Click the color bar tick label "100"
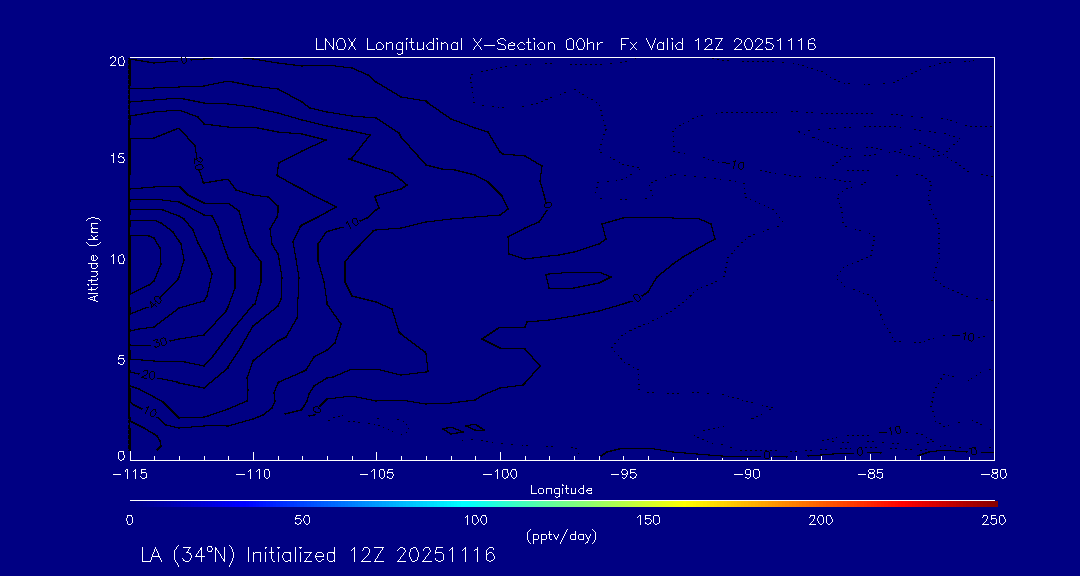The height and width of the screenshot is (576, 1080). (477, 520)
